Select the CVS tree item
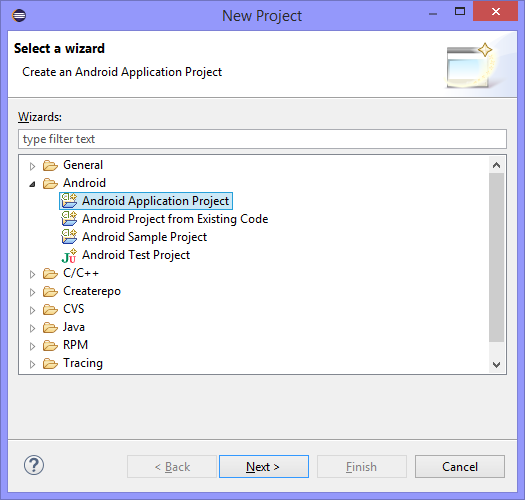 tap(74, 309)
